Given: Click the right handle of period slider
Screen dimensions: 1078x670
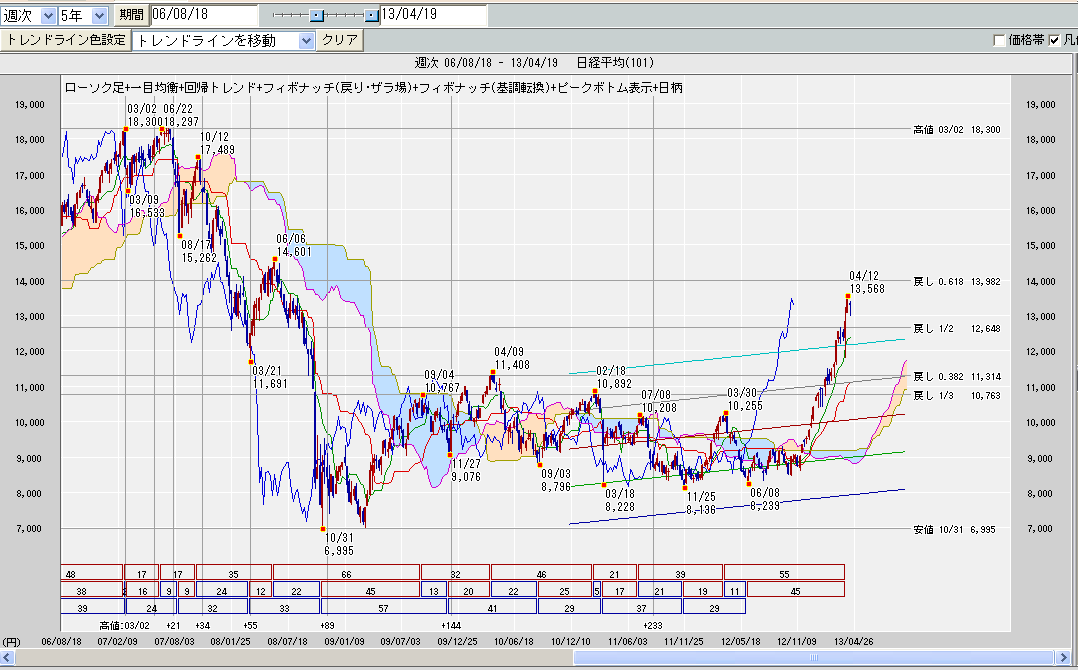Looking at the screenshot, I should (371, 15).
